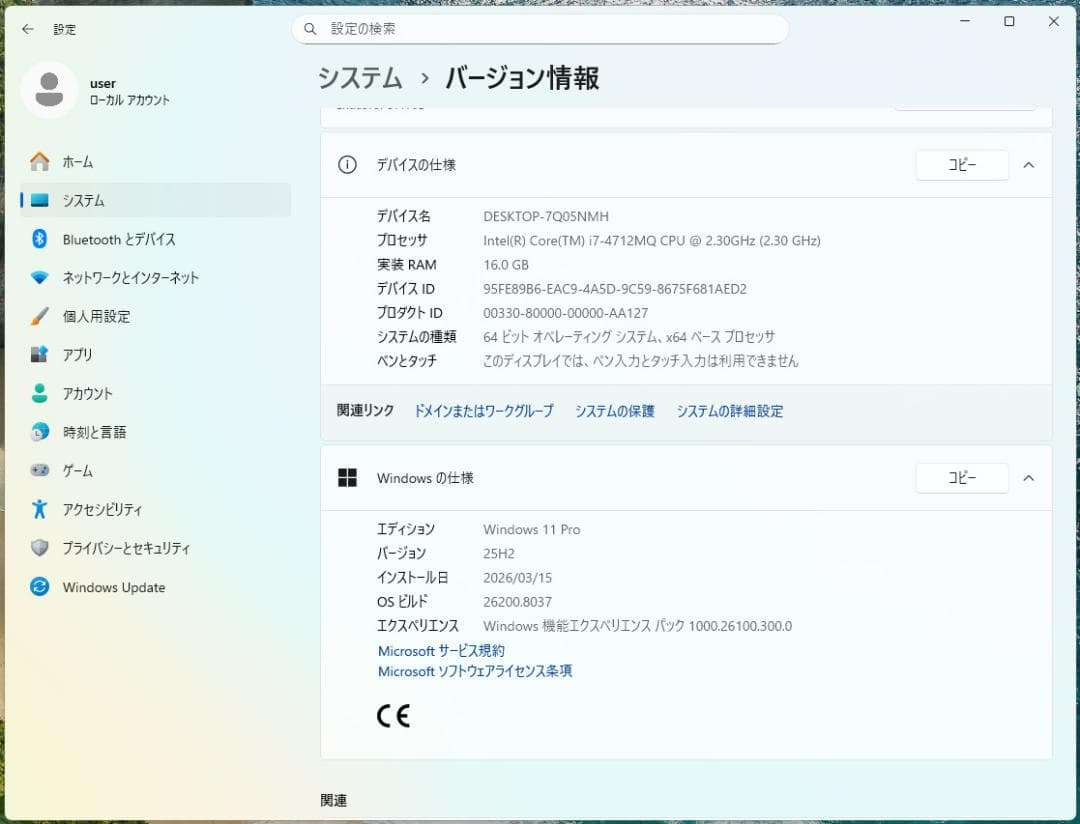1080x824 pixels.
Task: Collapse the Windows の仕様 section chevron
Action: (1029, 478)
